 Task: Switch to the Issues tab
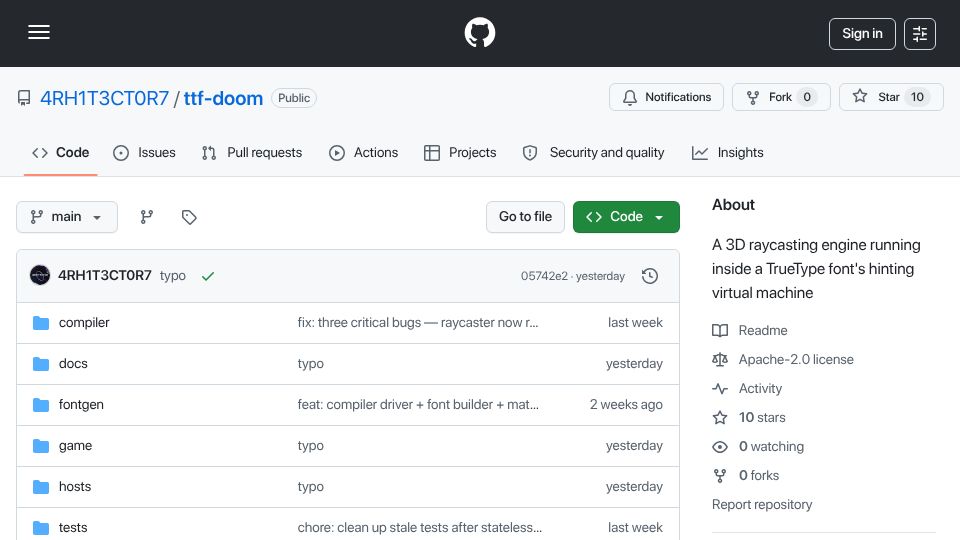(144, 152)
